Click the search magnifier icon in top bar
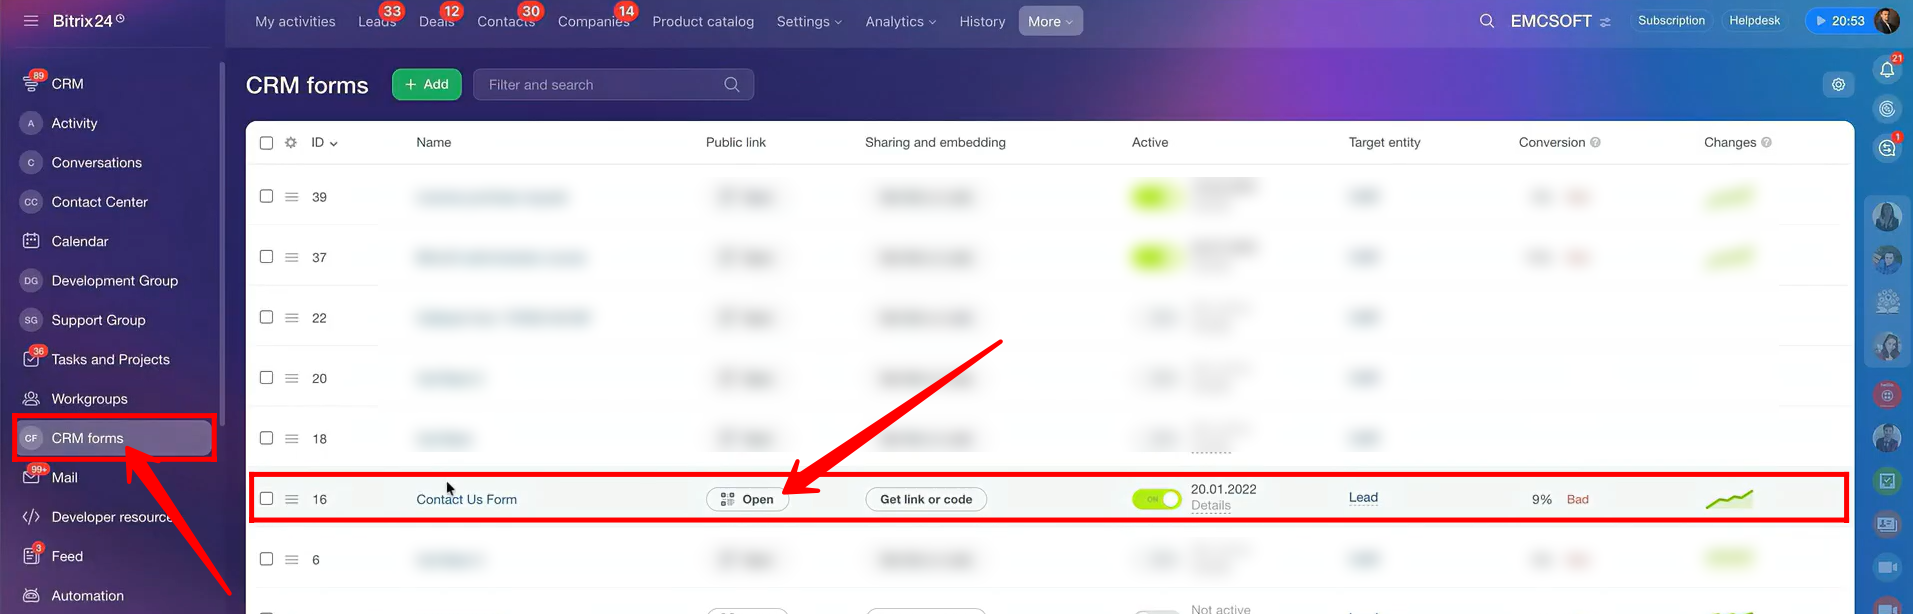1913x614 pixels. pos(1486,21)
